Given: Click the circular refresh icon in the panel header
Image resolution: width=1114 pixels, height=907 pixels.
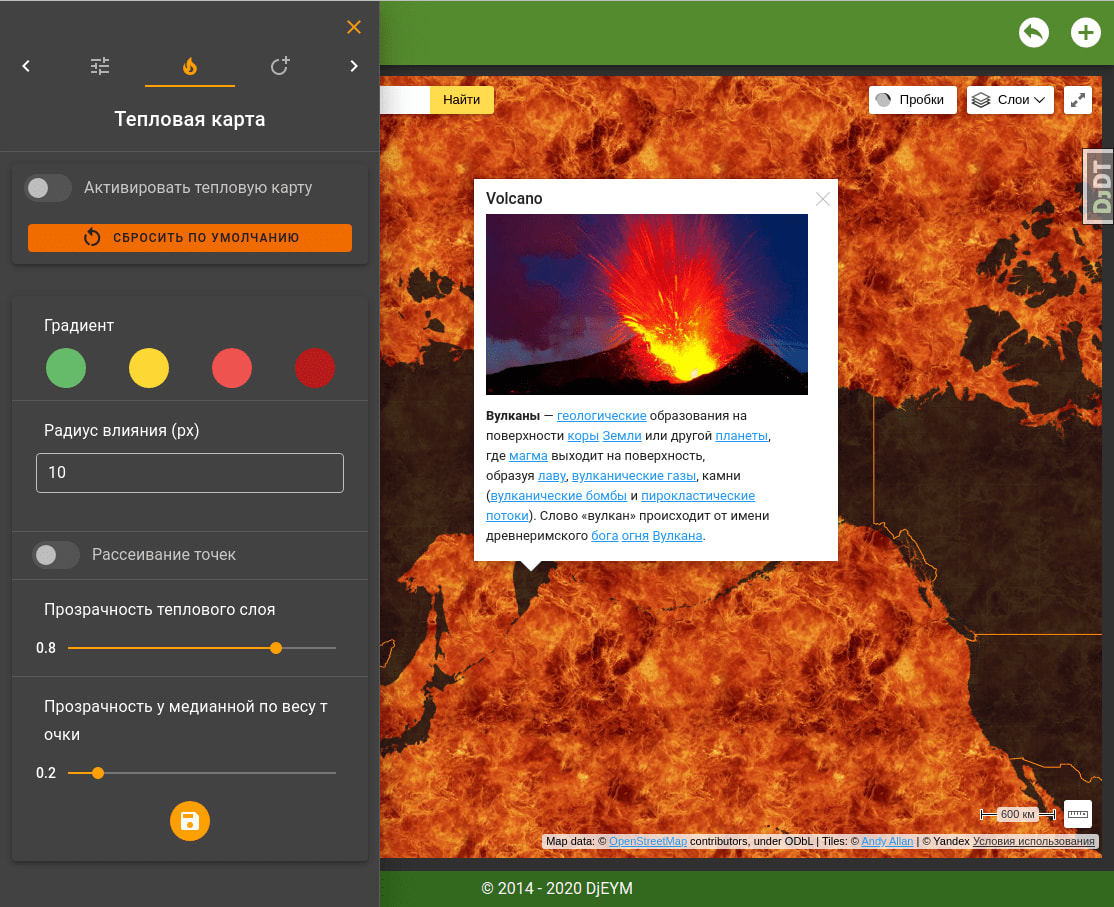Looking at the screenshot, I should point(279,65).
